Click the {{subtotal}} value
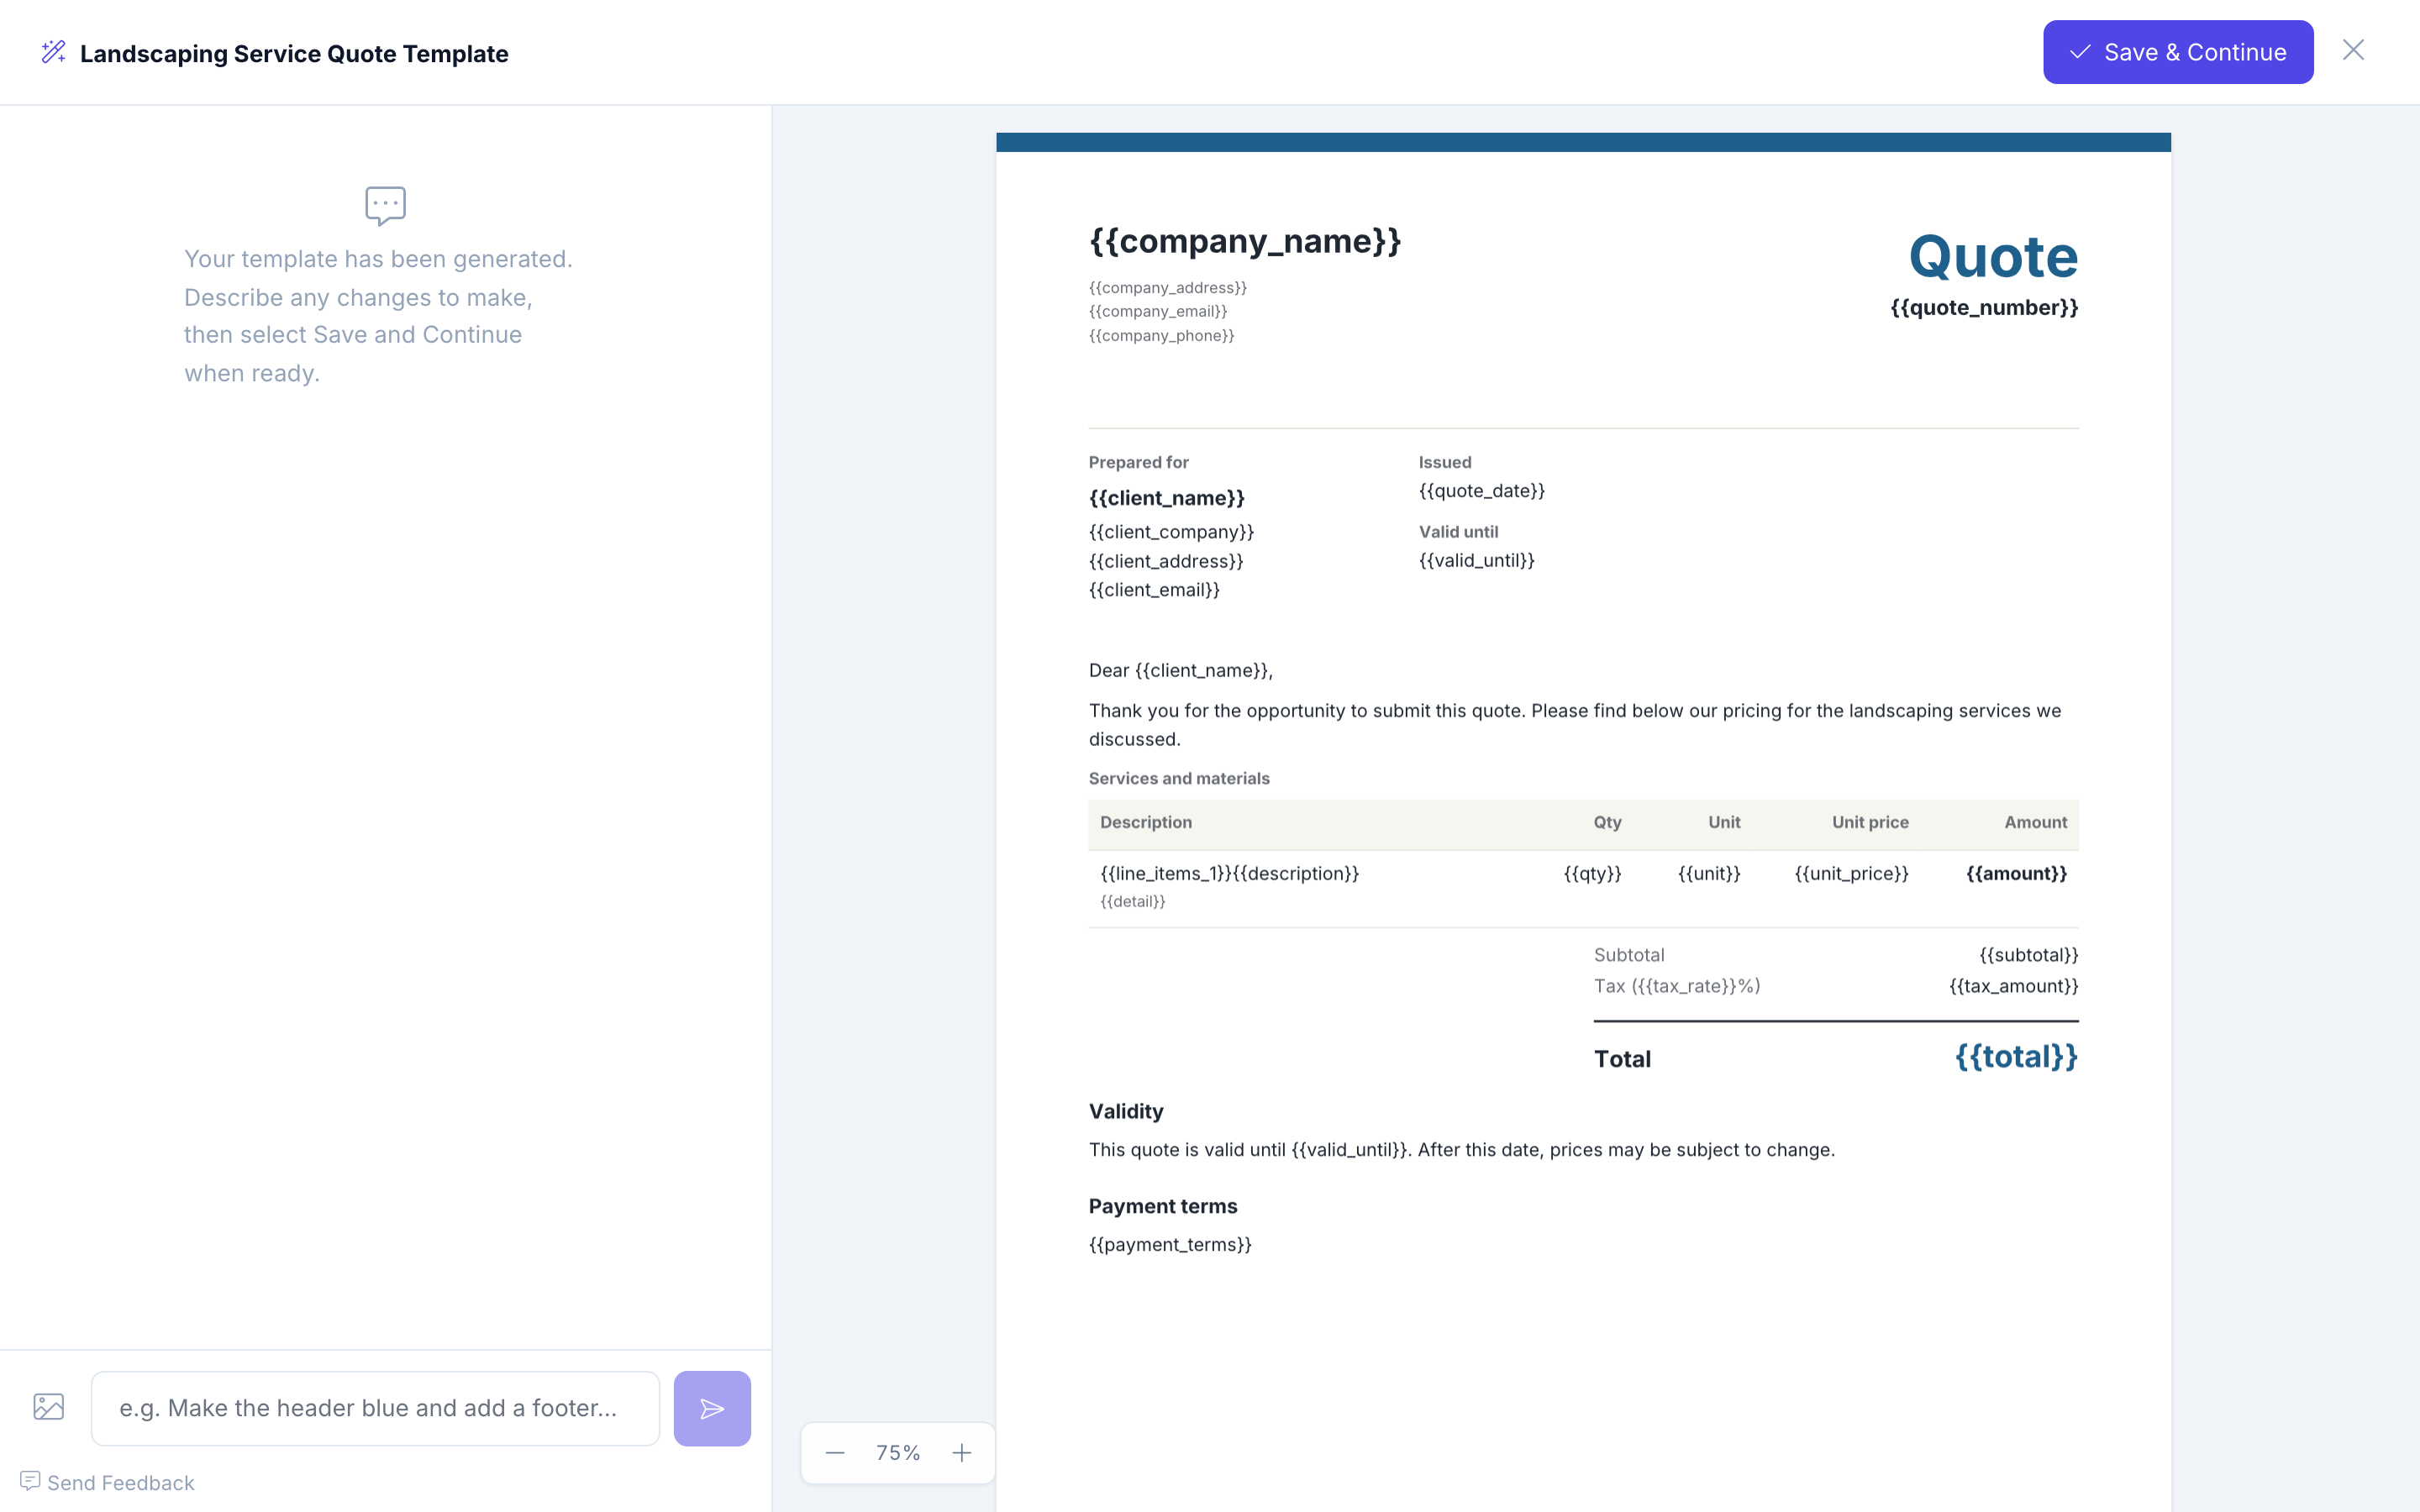 coord(2029,955)
